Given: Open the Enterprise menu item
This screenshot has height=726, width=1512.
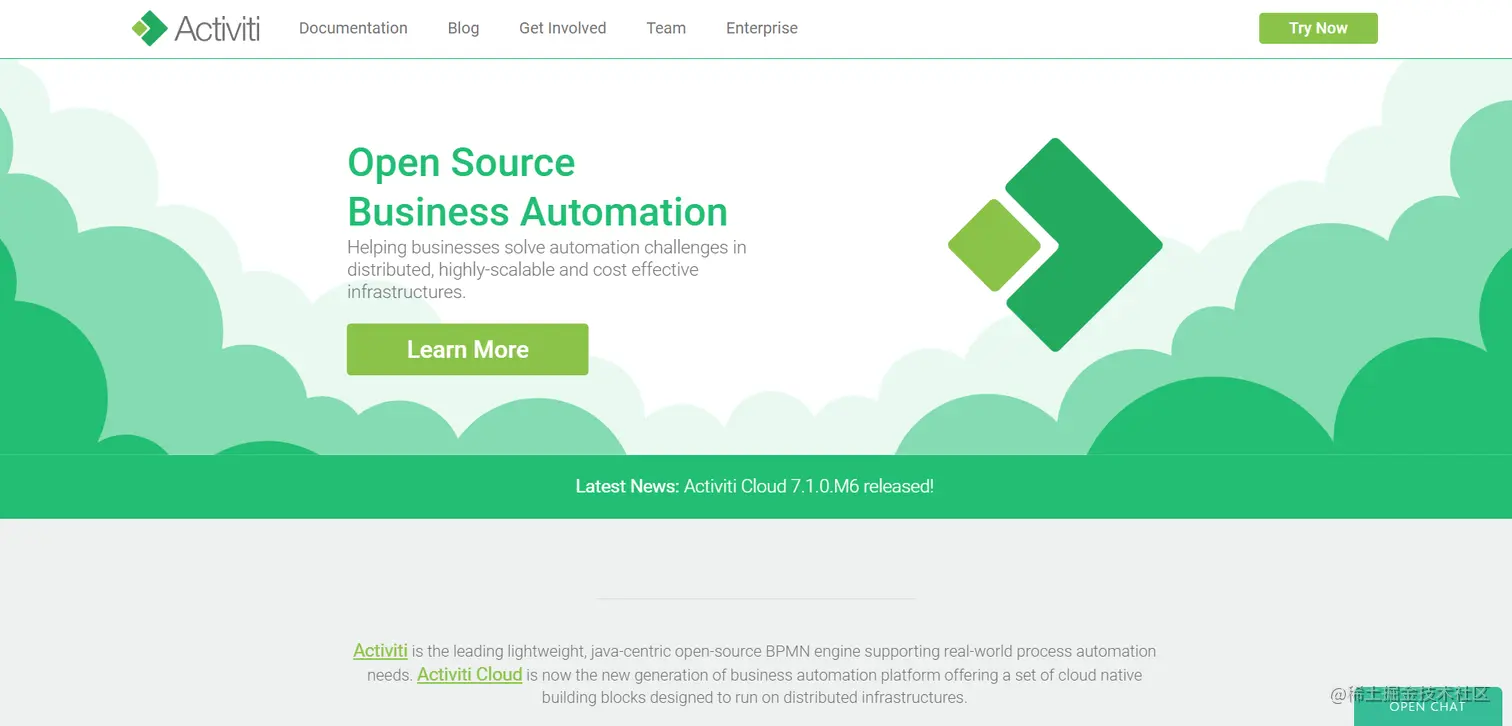Looking at the screenshot, I should pos(762,28).
